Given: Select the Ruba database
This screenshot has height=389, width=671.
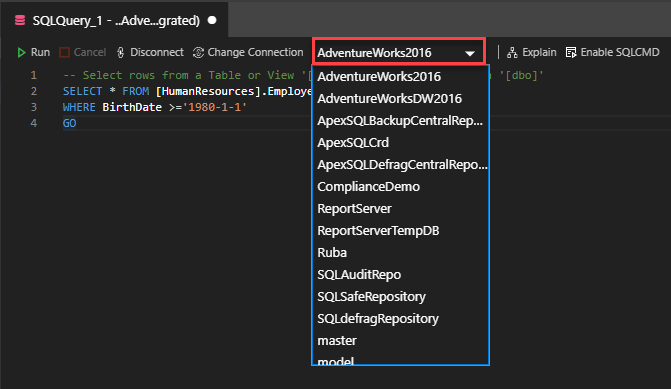Looking at the screenshot, I should click(401, 252).
